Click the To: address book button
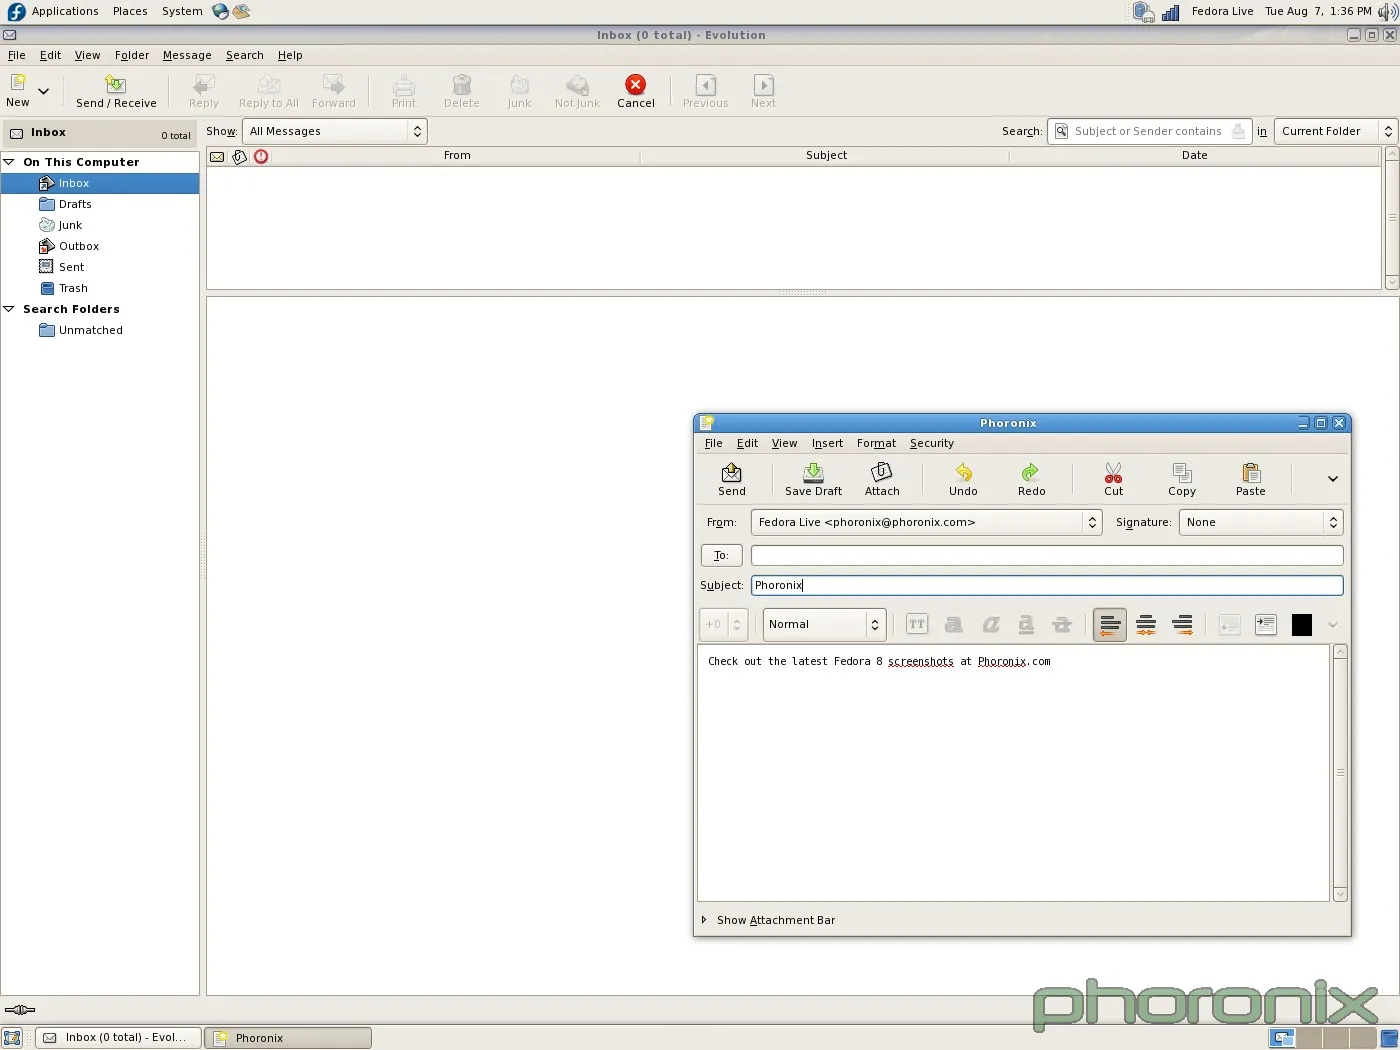Screen dimensions: 1400x1050 point(721,555)
